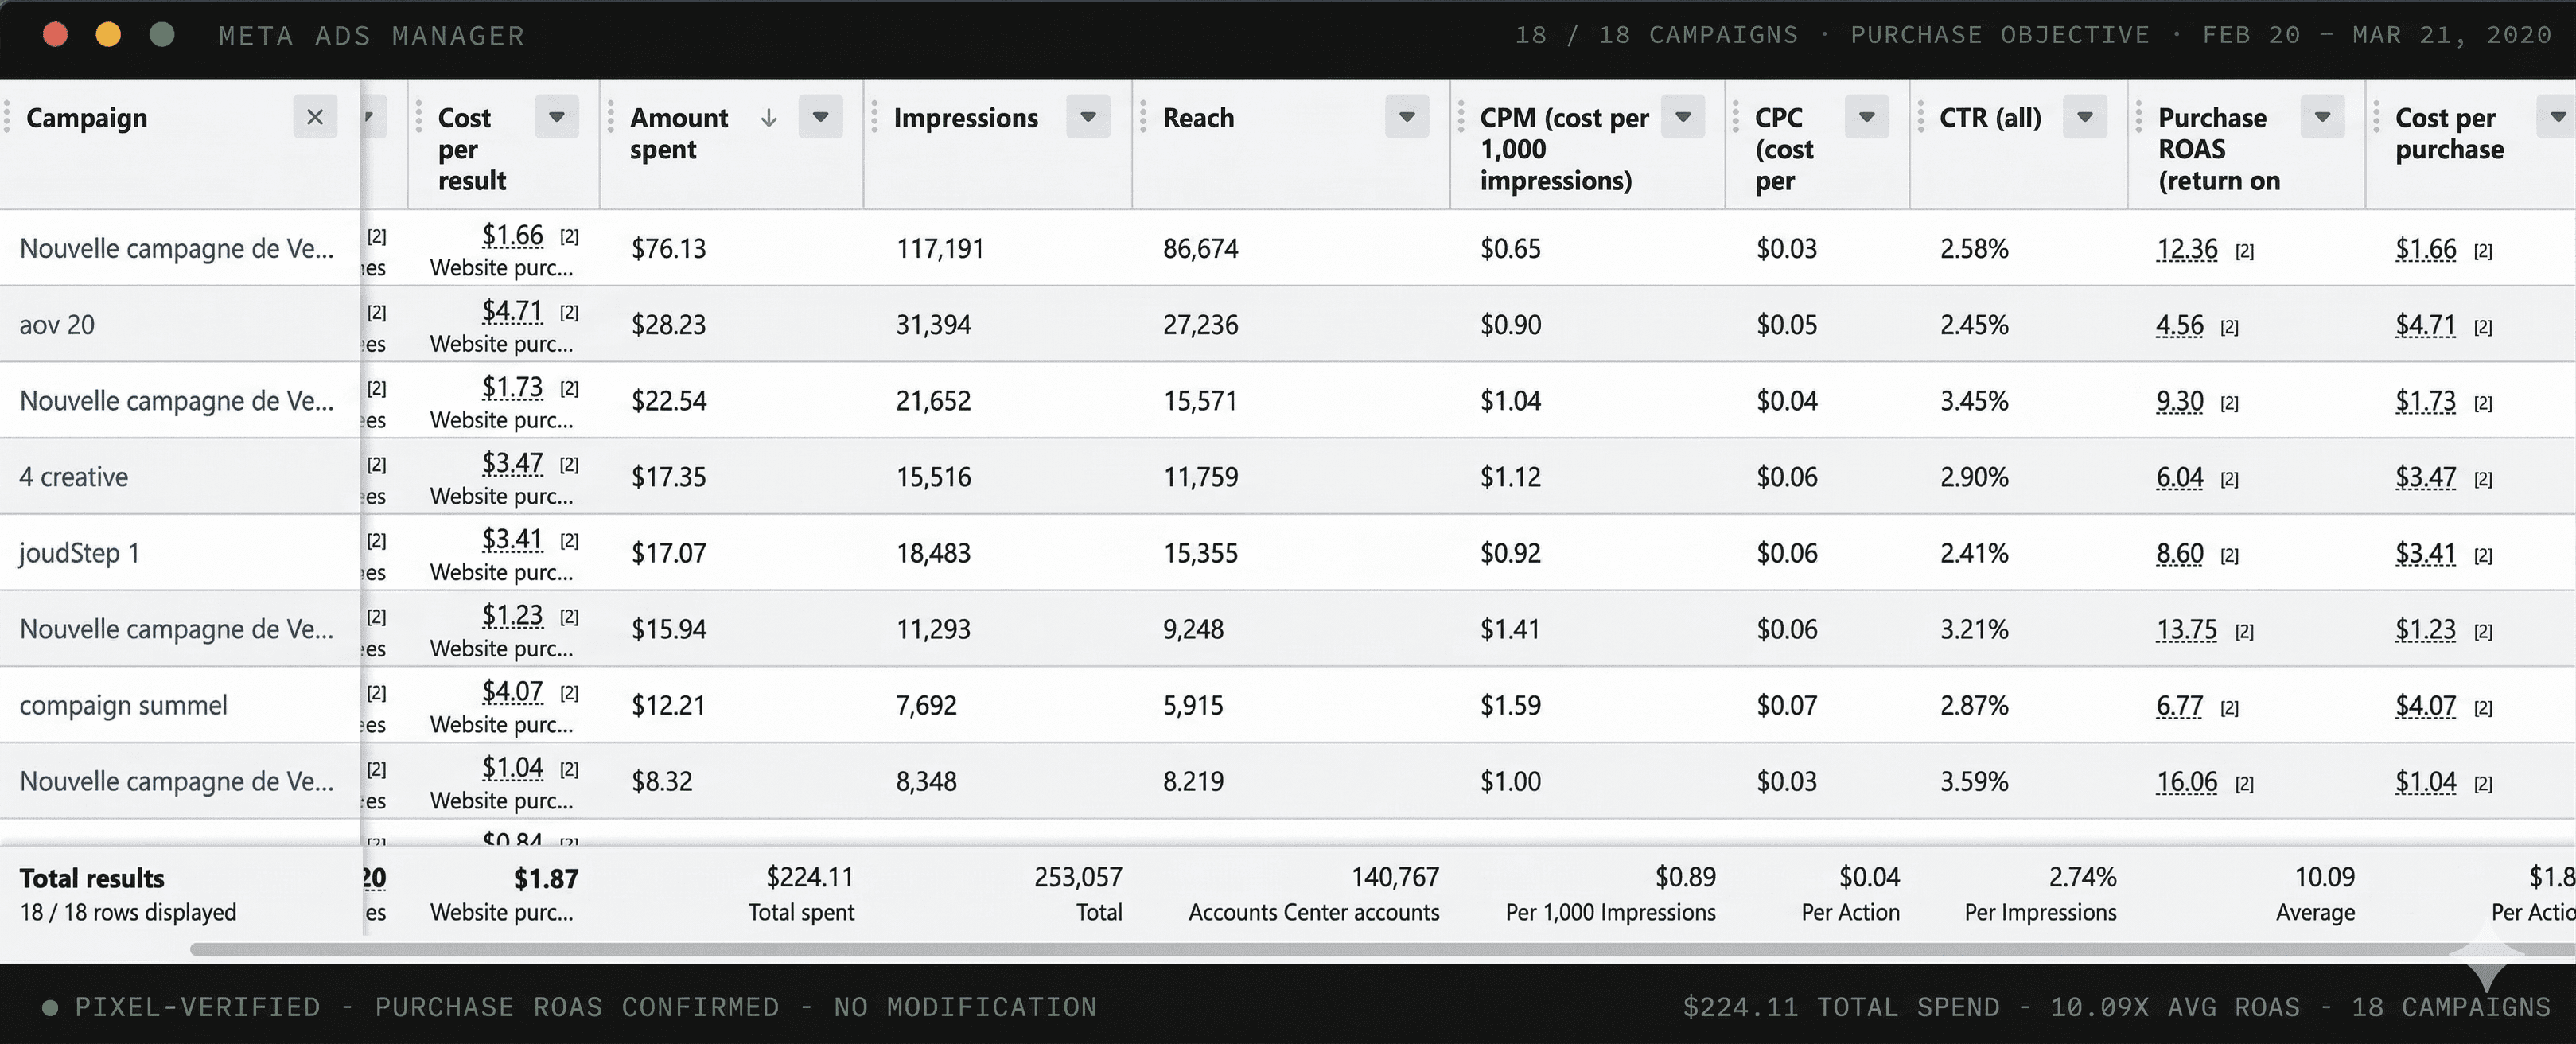Click the compaign summel campaign name
Viewport: 2576px width, 1044px height.
point(123,705)
